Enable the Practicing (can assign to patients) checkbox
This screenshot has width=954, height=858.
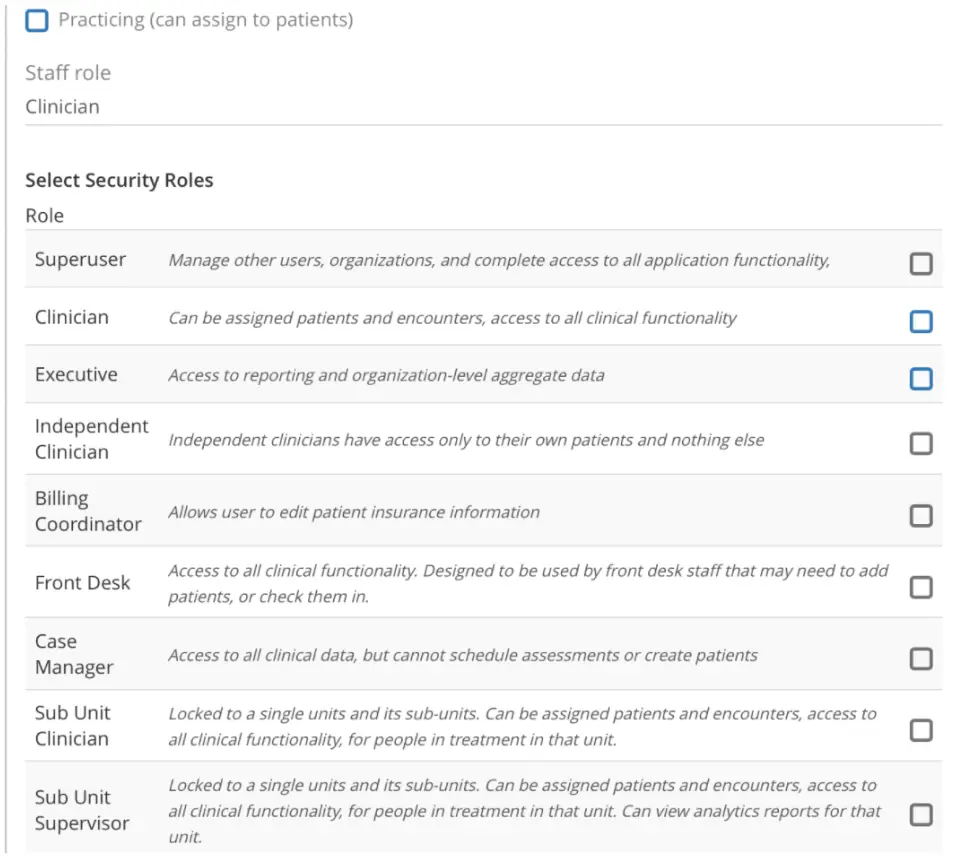pos(38,18)
